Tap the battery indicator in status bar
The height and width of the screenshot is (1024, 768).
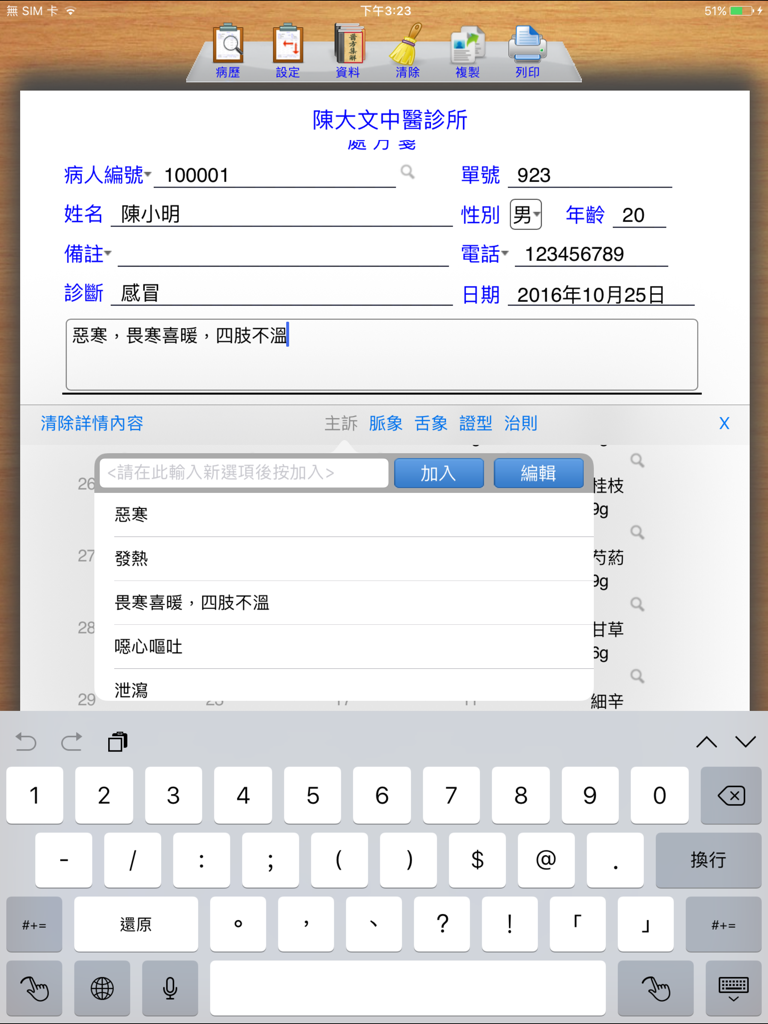(x=742, y=11)
